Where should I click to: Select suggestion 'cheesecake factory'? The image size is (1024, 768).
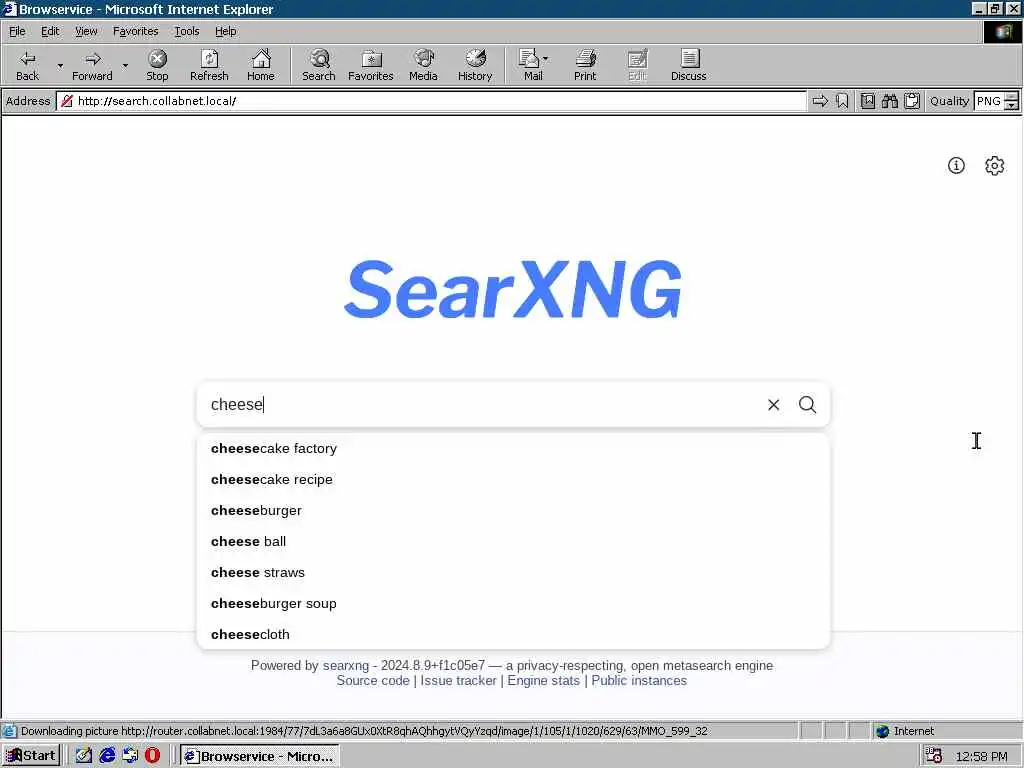pyautogui.click(x=513, y=449)
